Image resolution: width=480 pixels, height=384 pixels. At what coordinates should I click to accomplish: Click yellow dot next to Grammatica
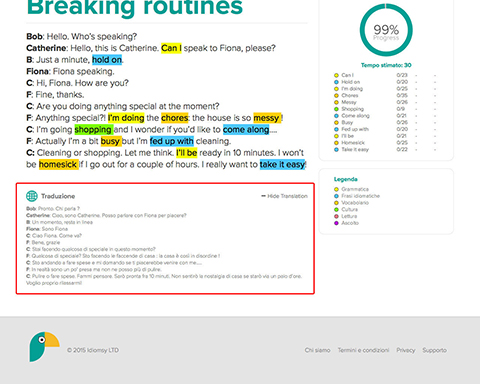point(336,189)
